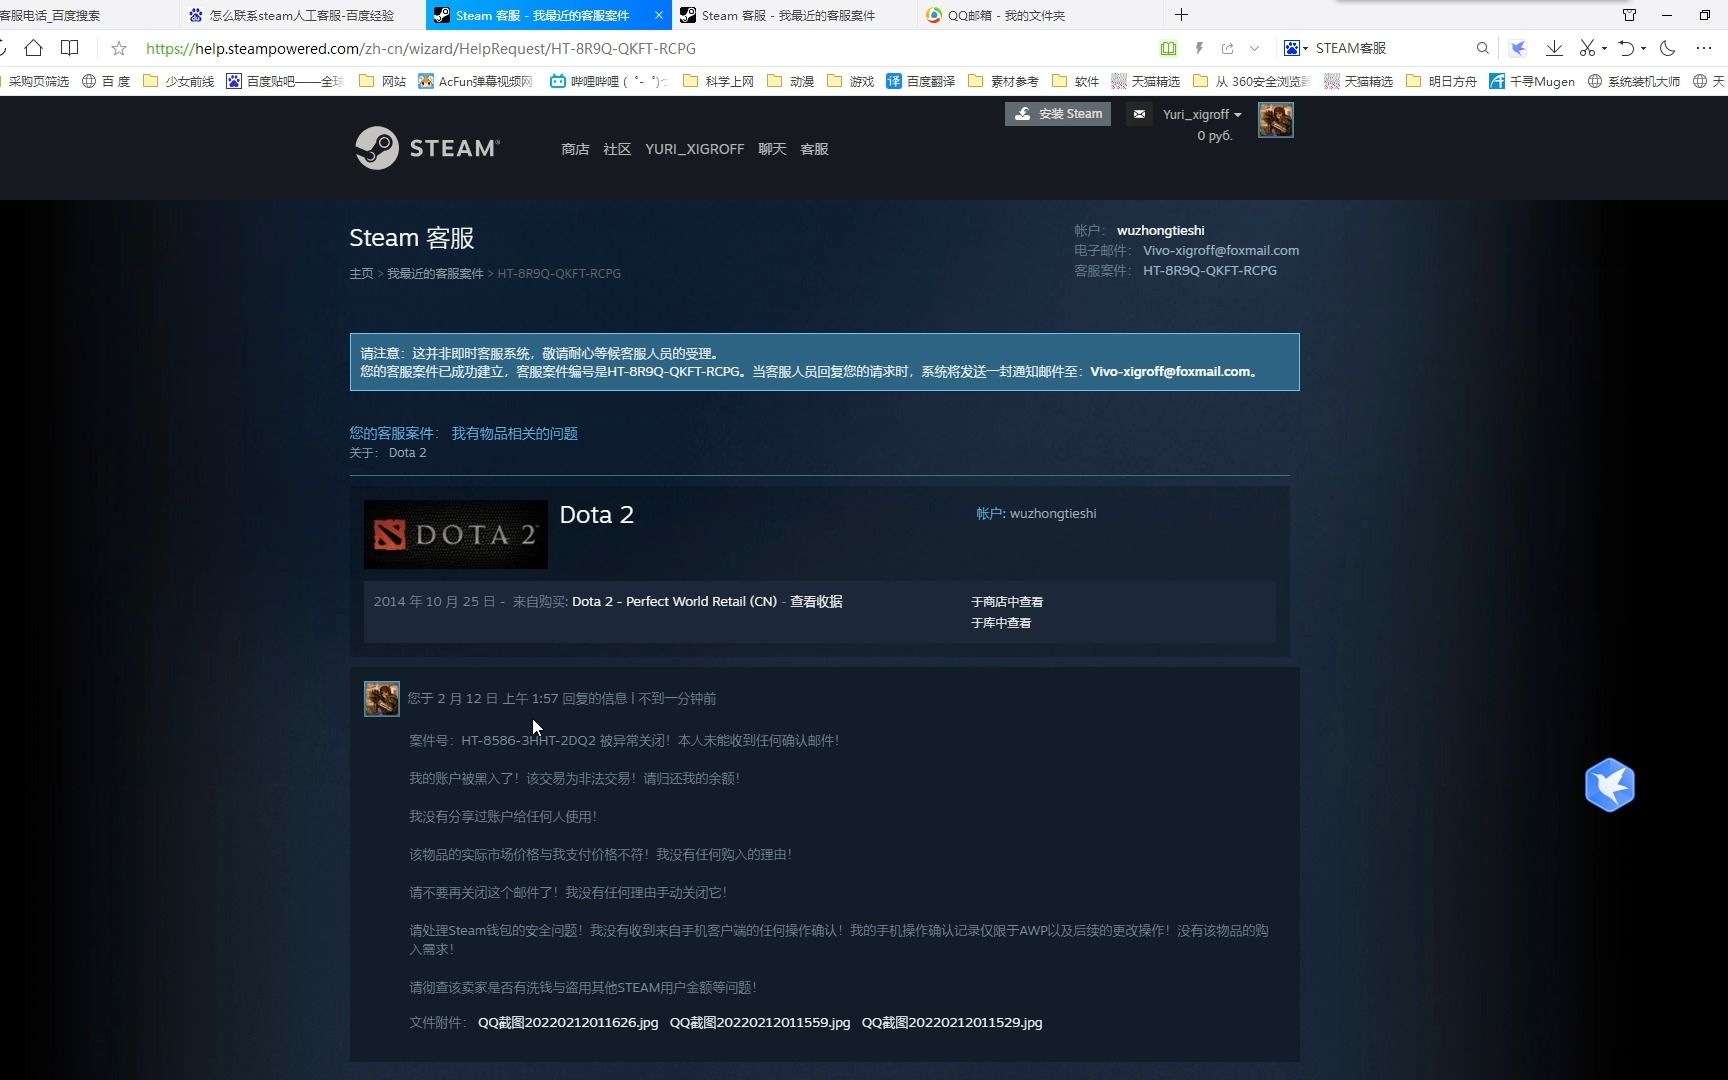Open YURI_XIGROFF profile menu
The height and width of the screenshot is (1080, 1728).
pos(694,149)
